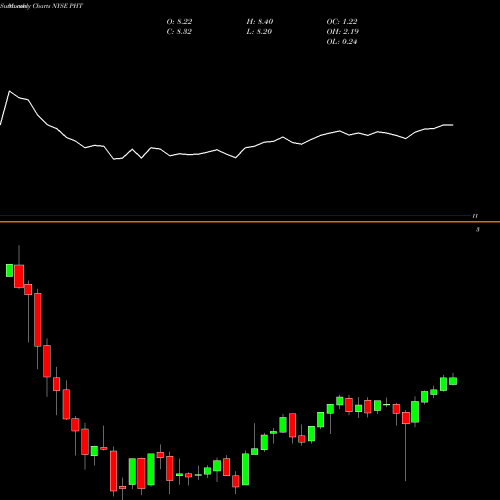This screenshot has height=500, width=500.
Task: Select the 'OC: 1.22' reading
Action: pos(342,22)
